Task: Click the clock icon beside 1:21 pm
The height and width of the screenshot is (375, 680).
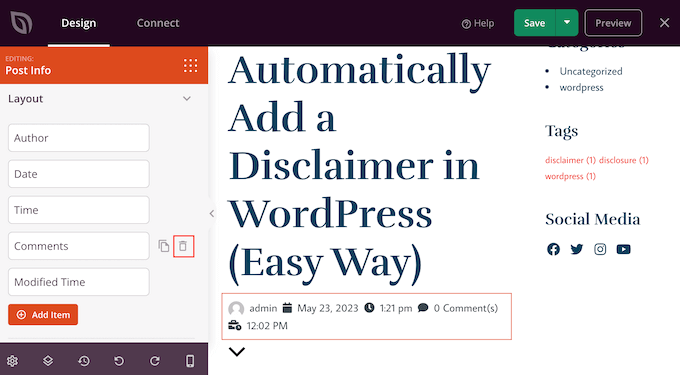Action: point(369,308)
